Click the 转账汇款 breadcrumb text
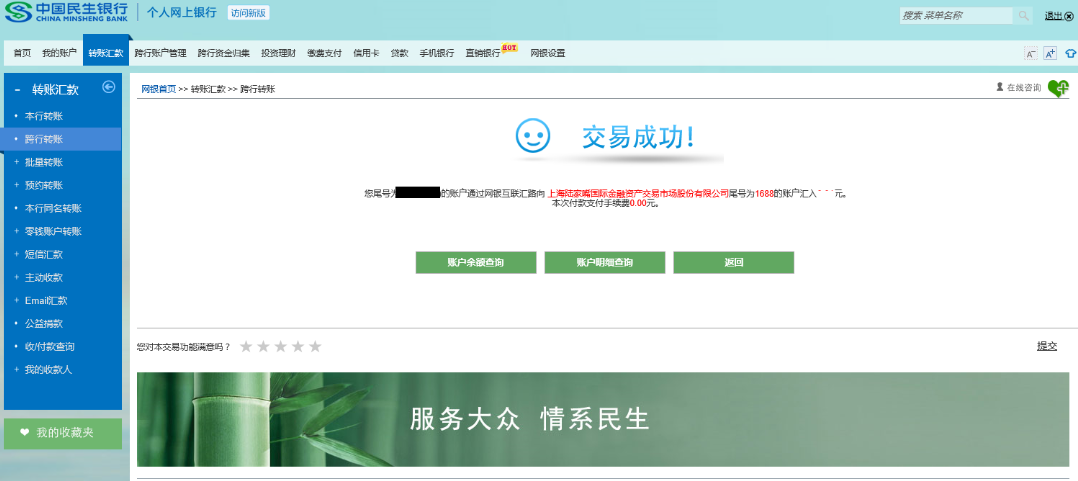Image resolution: width=1078 pixels, height=481 pixels. pos(208,89)
